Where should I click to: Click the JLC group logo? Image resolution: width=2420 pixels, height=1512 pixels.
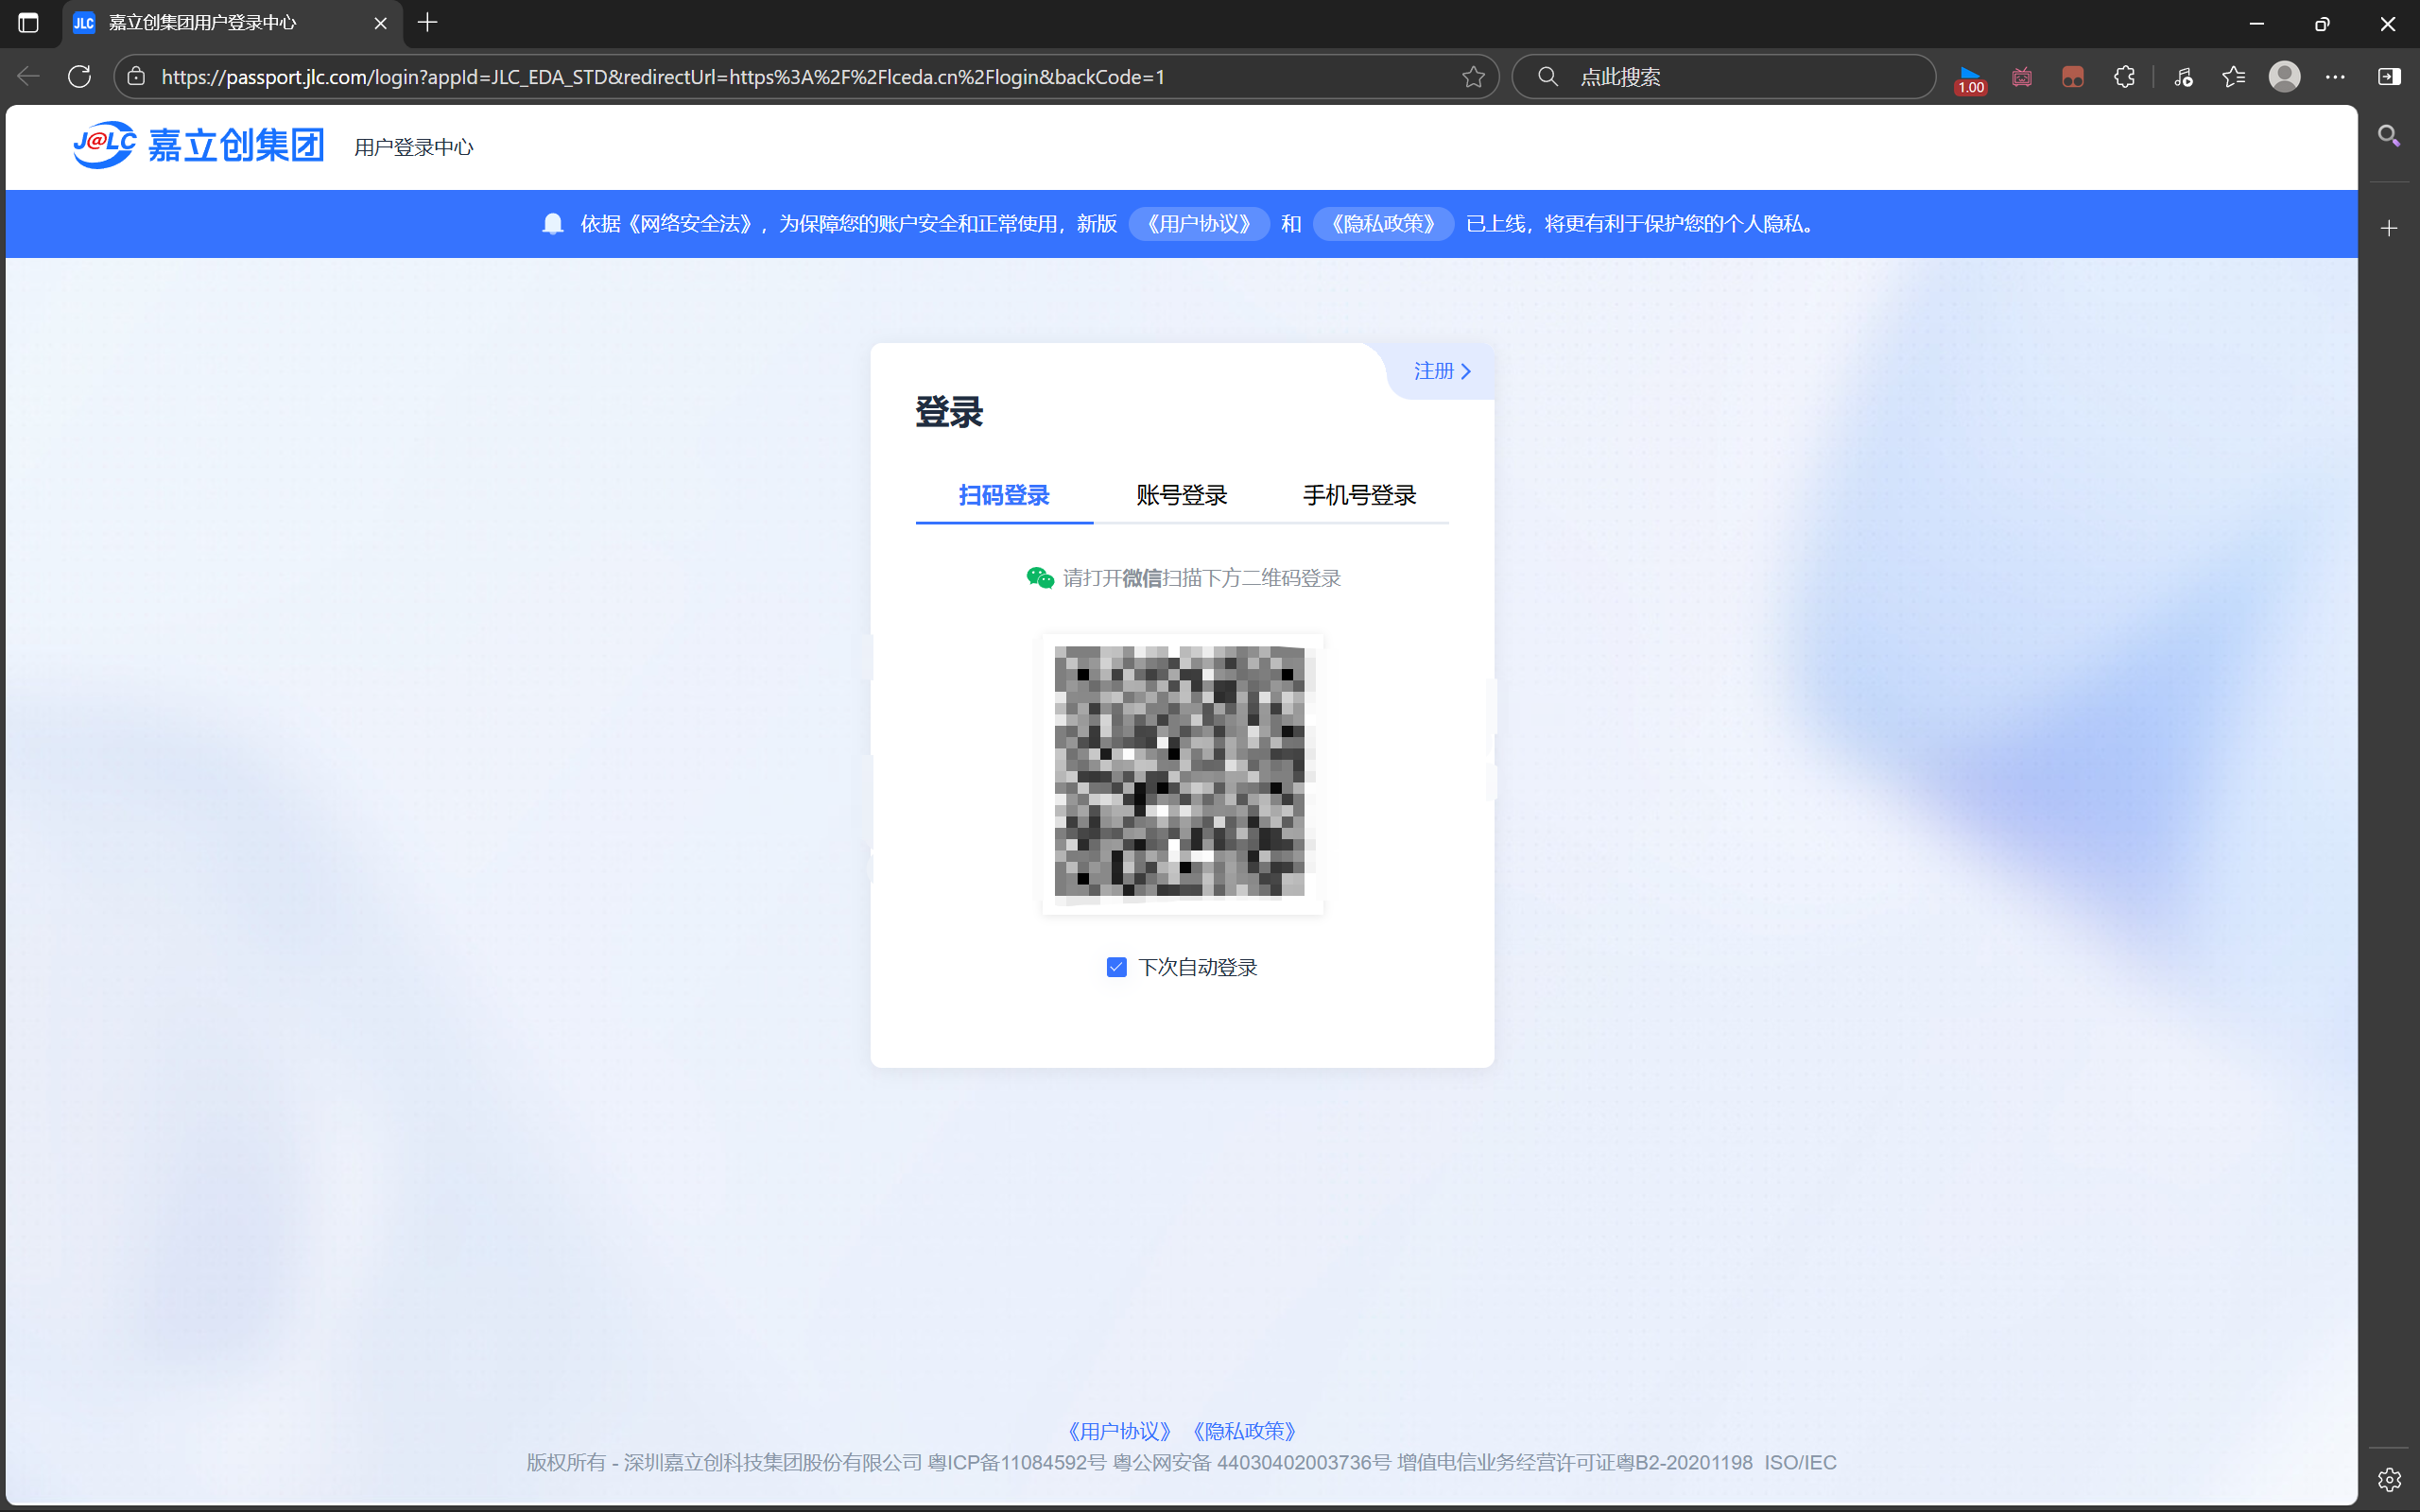[x=199, y=146]
